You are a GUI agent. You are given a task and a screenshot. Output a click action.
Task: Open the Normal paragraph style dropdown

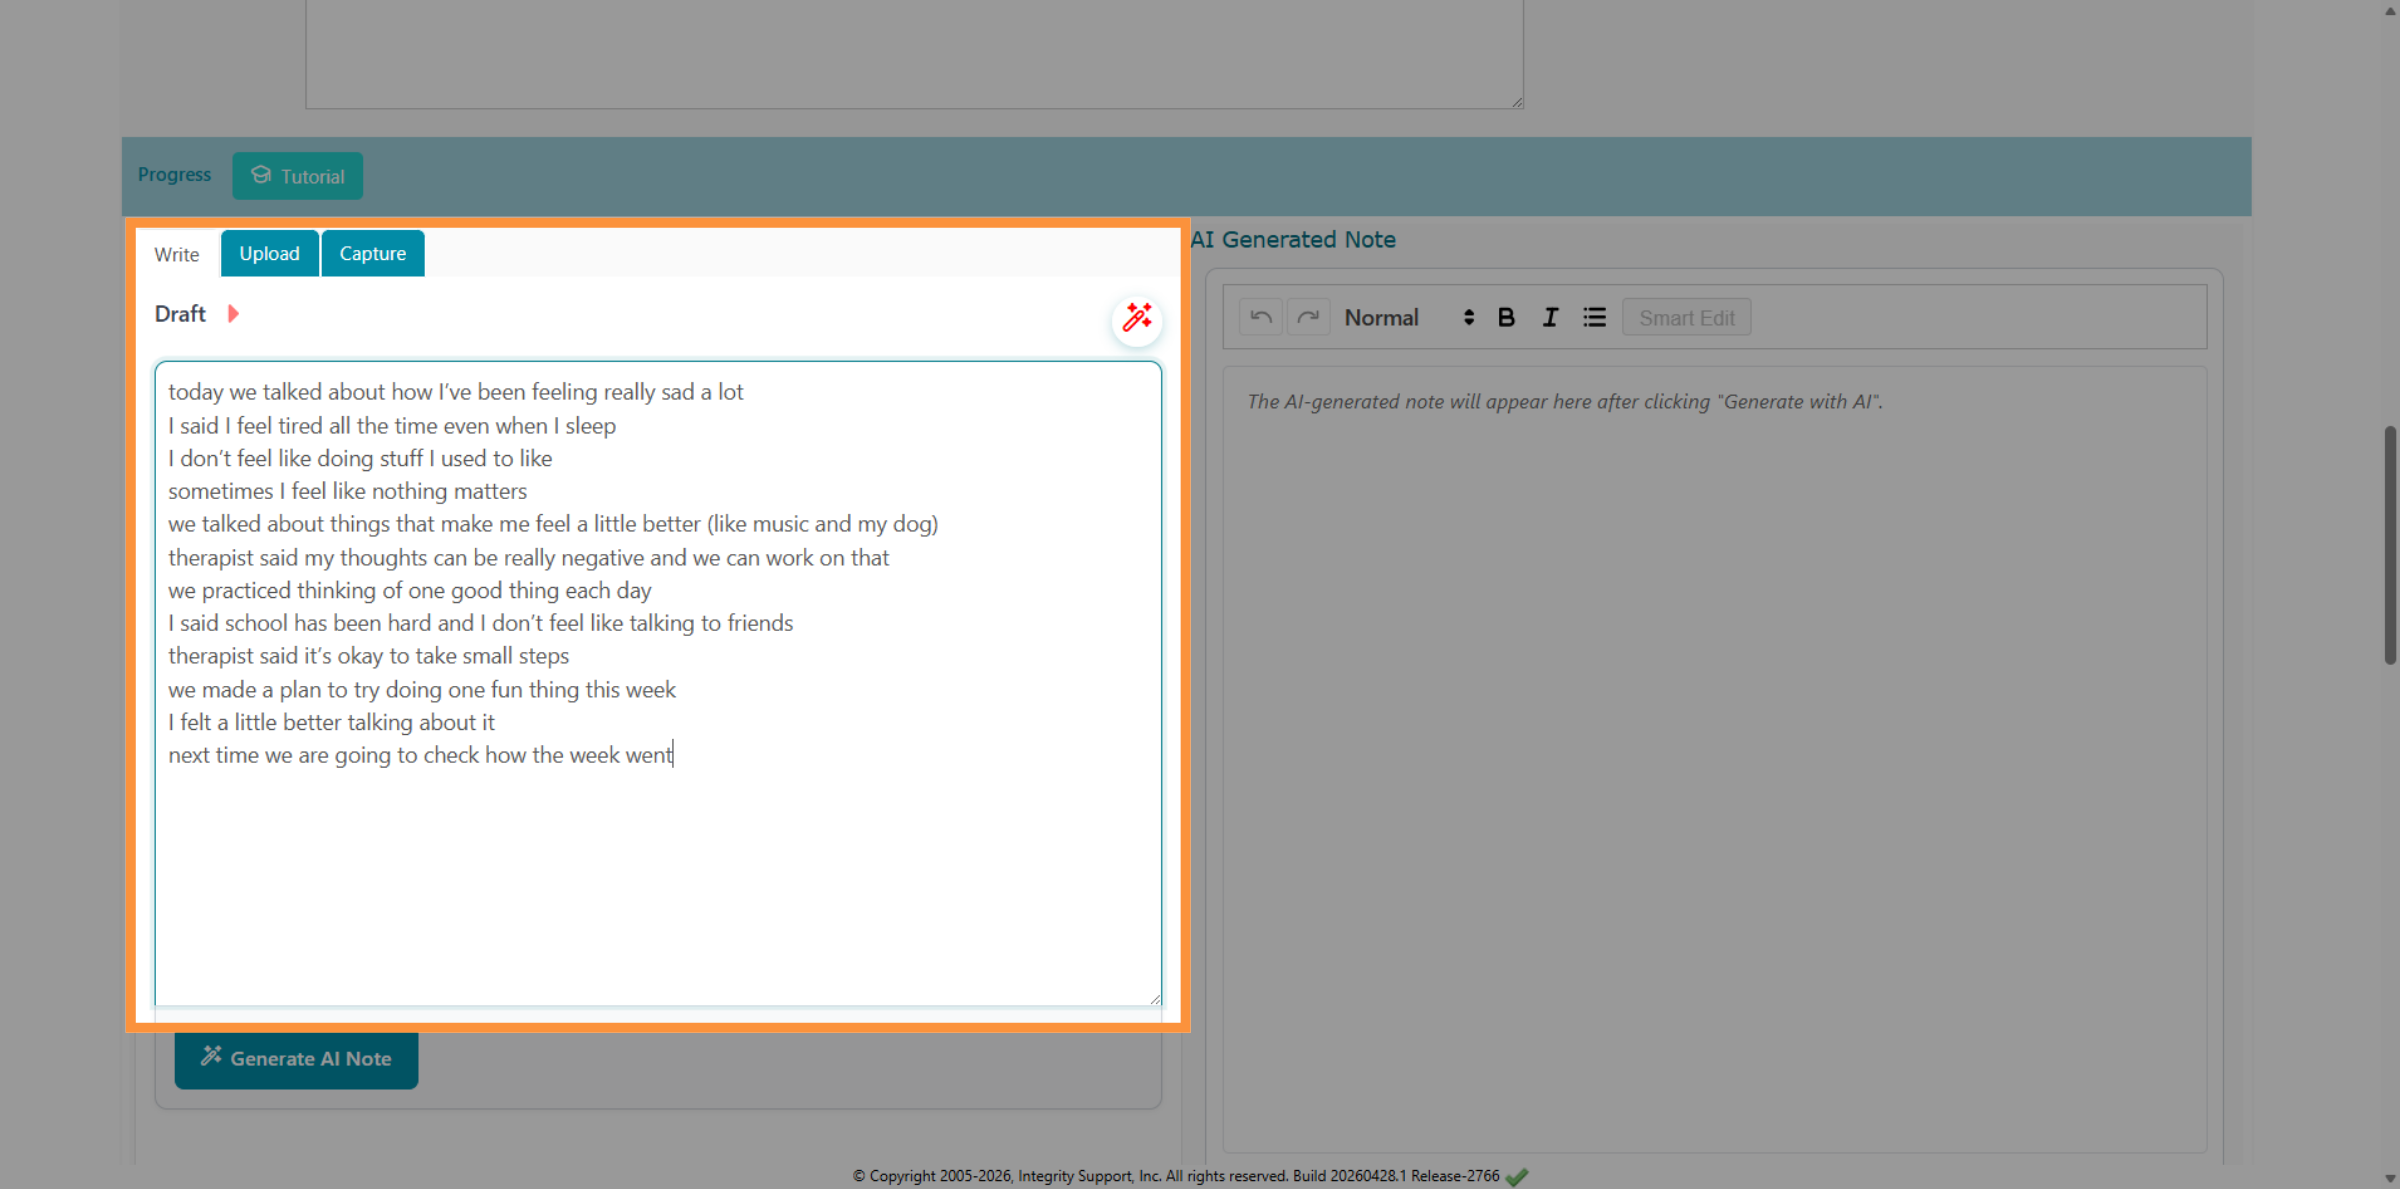1409,318
